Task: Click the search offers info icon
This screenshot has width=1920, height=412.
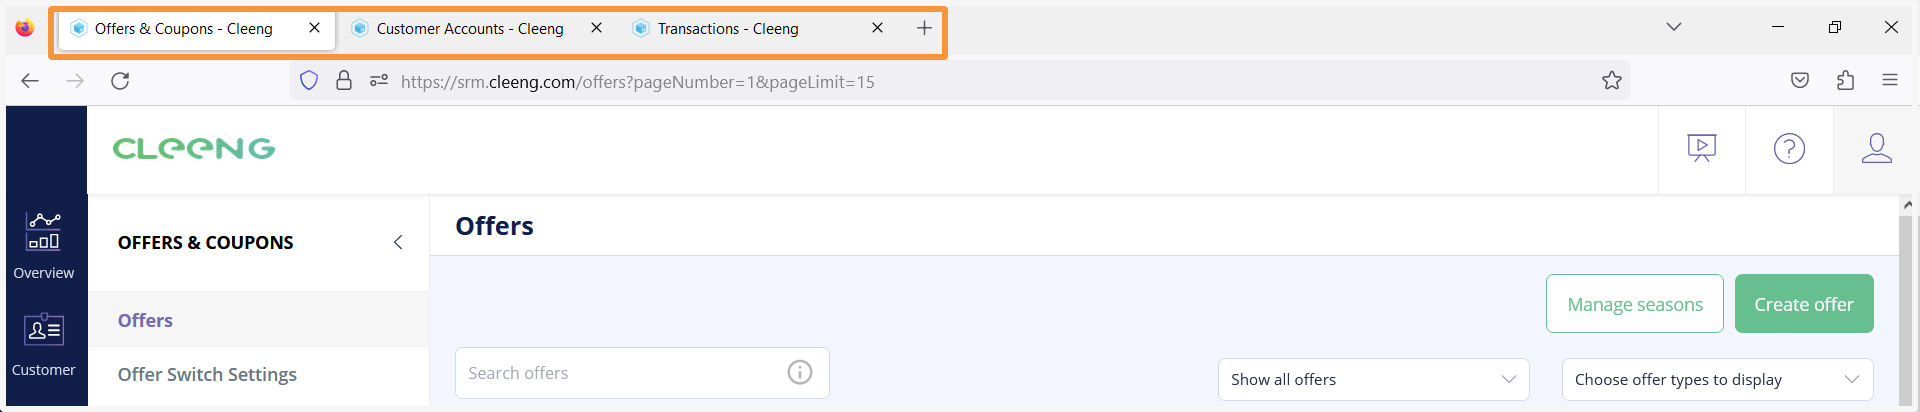Action: click(800, 373)
